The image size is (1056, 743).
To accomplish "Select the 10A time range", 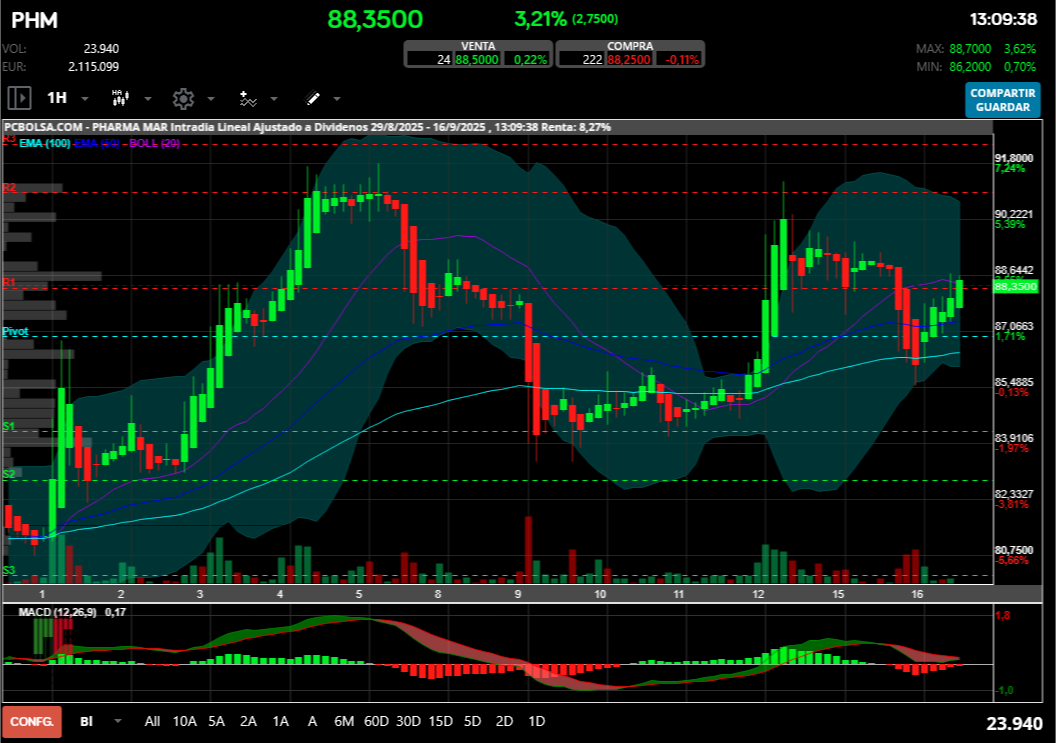I will [185, 721].
